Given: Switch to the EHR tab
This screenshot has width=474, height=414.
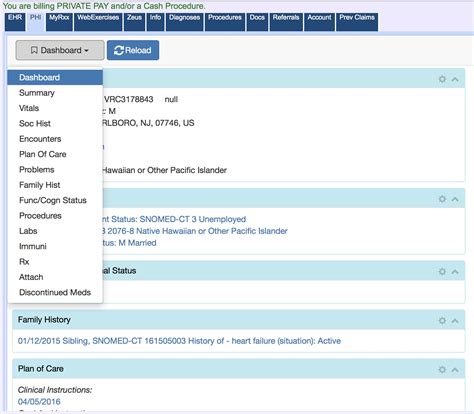Looking at the screenshot, I should point(15,22).
